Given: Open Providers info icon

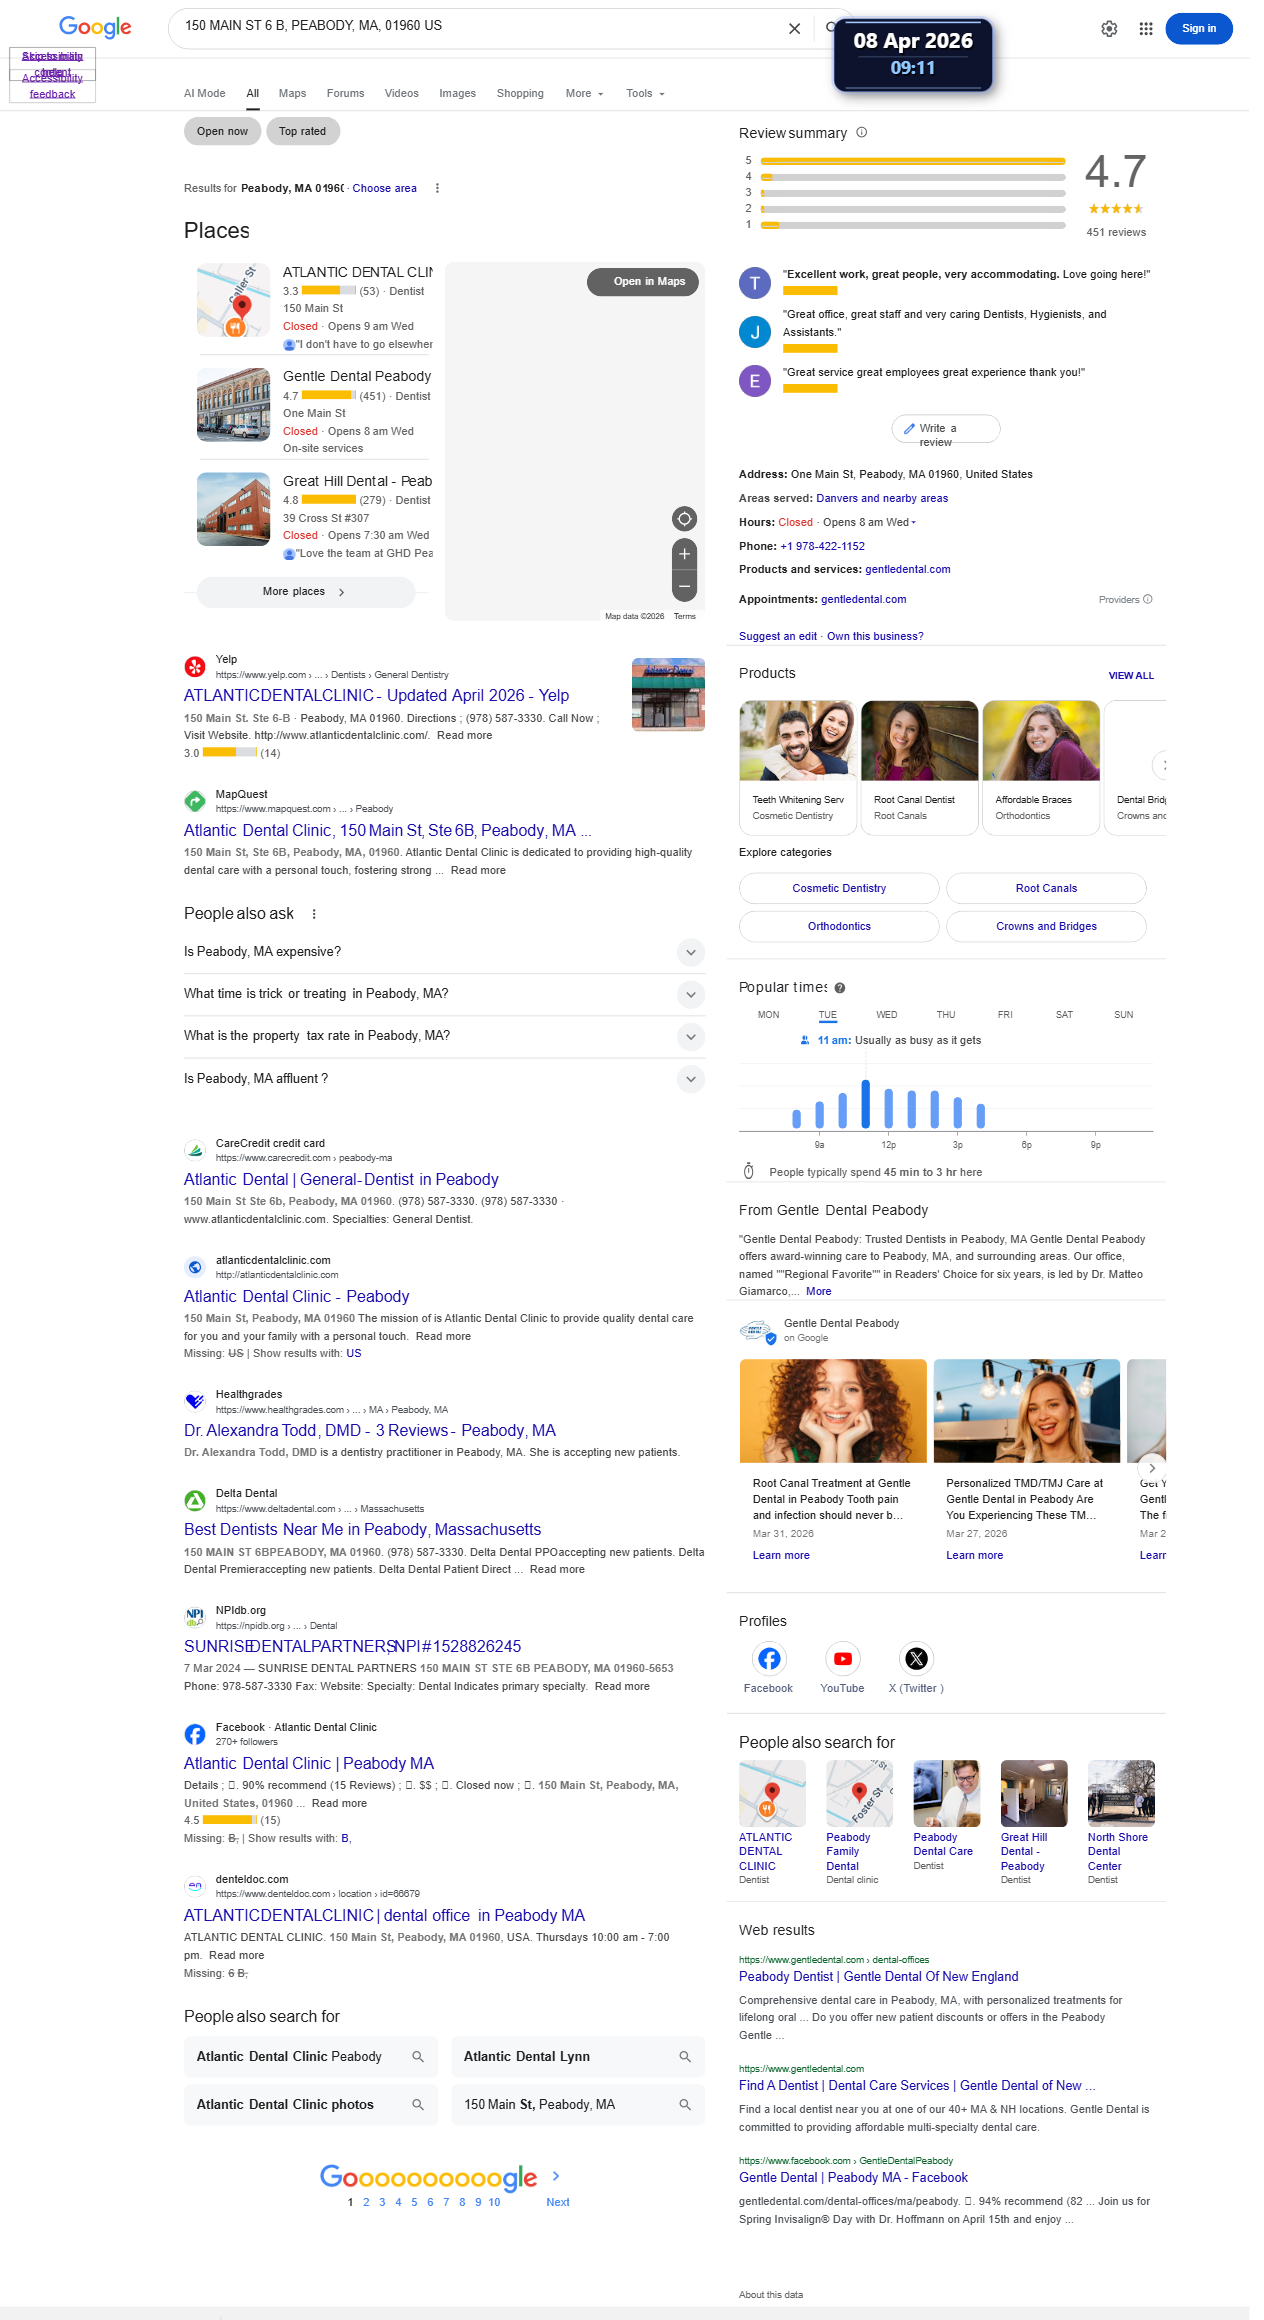Looking at the screenshot, I should click(1148, 599).
